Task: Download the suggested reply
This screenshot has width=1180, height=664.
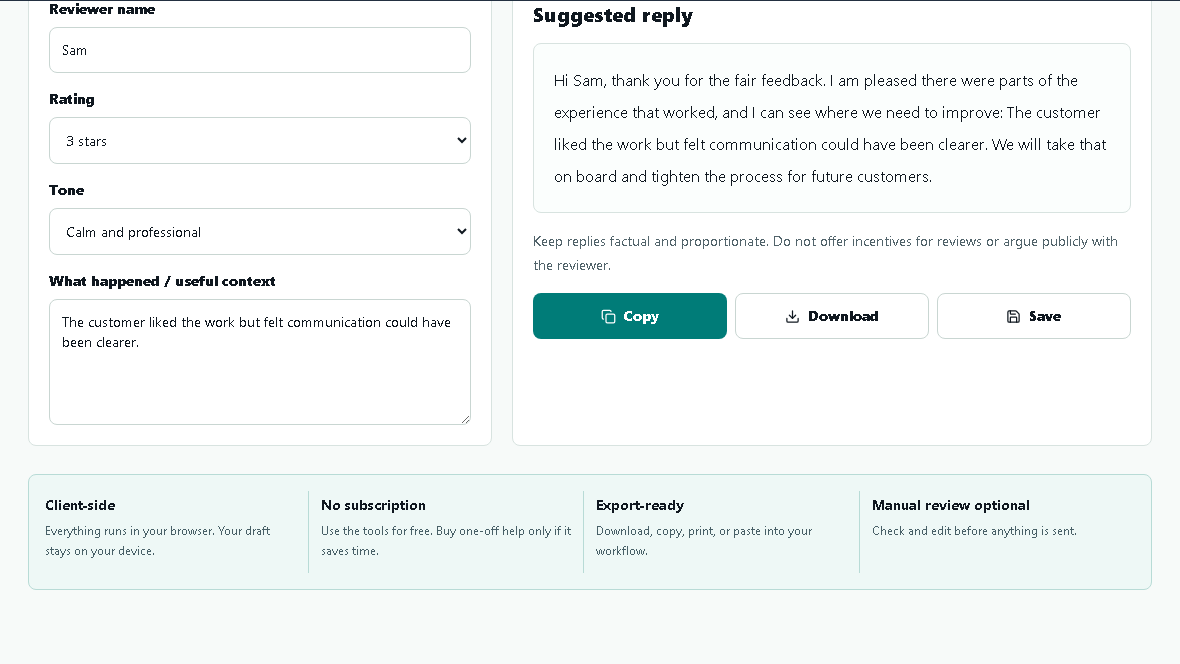Action: (x=832, y=316)
